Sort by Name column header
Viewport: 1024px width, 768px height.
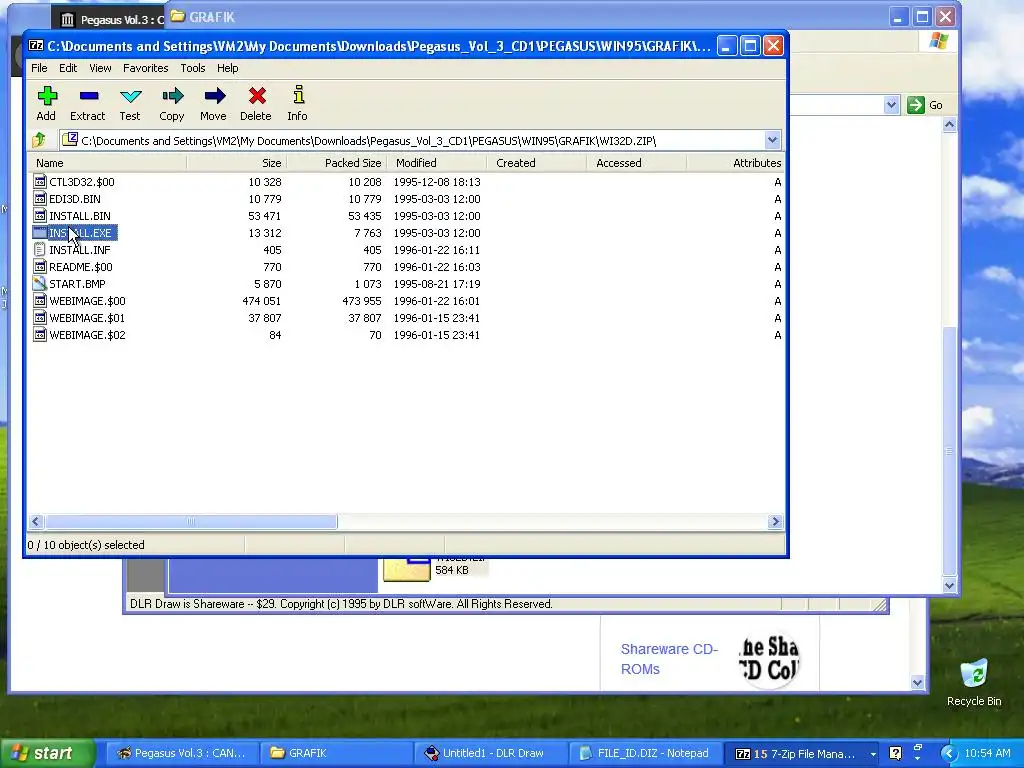tap(108, 163)
